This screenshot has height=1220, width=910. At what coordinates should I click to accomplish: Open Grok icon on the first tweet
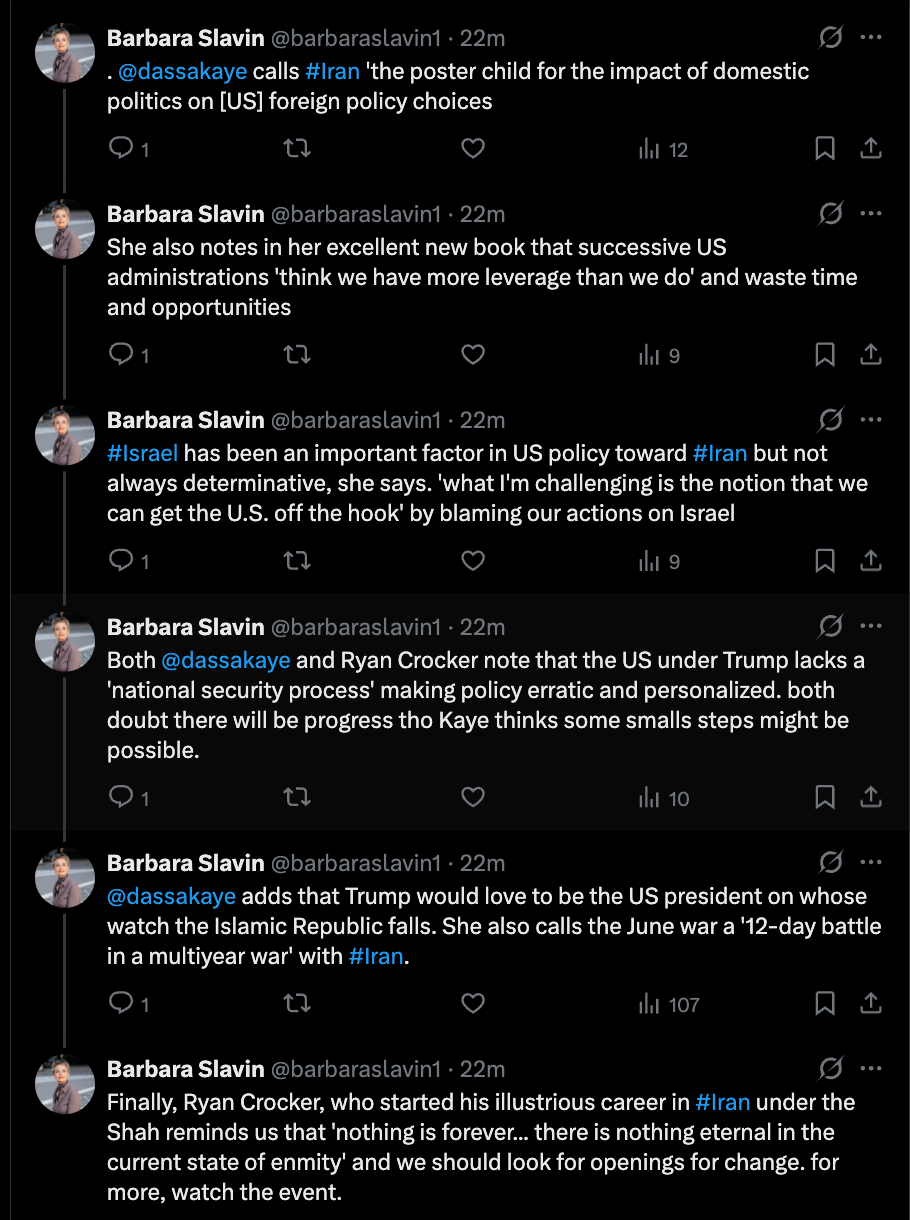click(830, 38)
